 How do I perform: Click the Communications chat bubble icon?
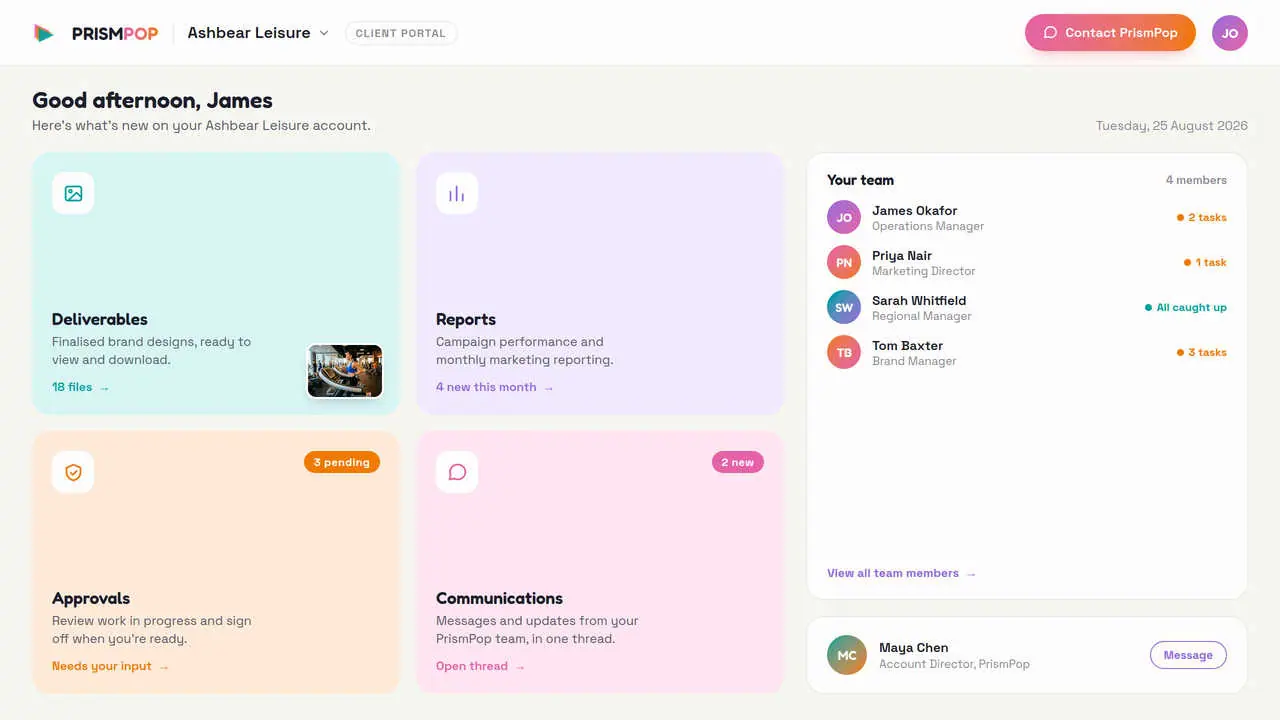point(457,472)
